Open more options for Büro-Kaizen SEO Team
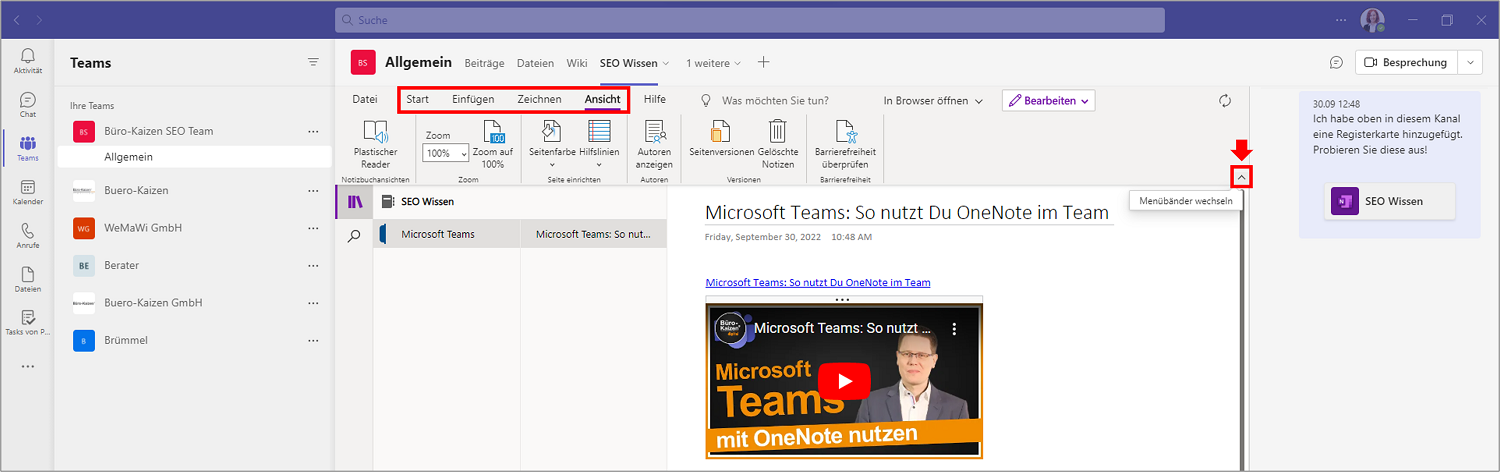Screen dimensions: 1500x472 tap(313, 131)
